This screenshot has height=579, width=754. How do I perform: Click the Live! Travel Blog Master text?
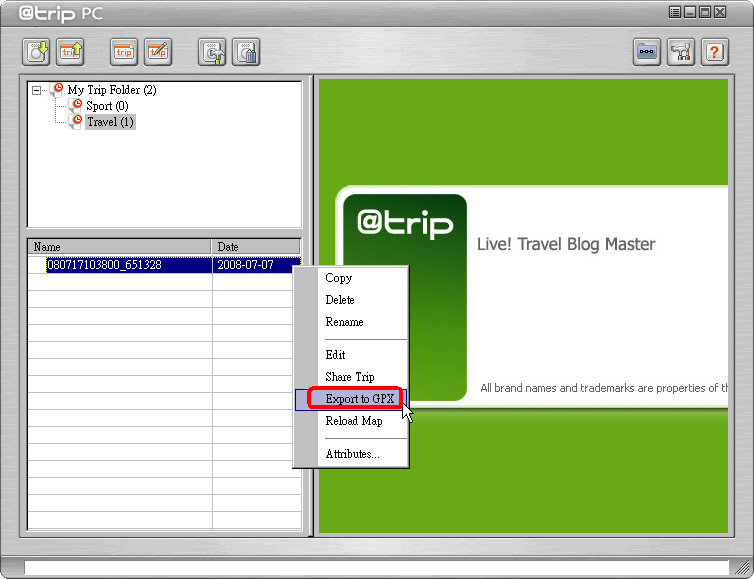566,244
